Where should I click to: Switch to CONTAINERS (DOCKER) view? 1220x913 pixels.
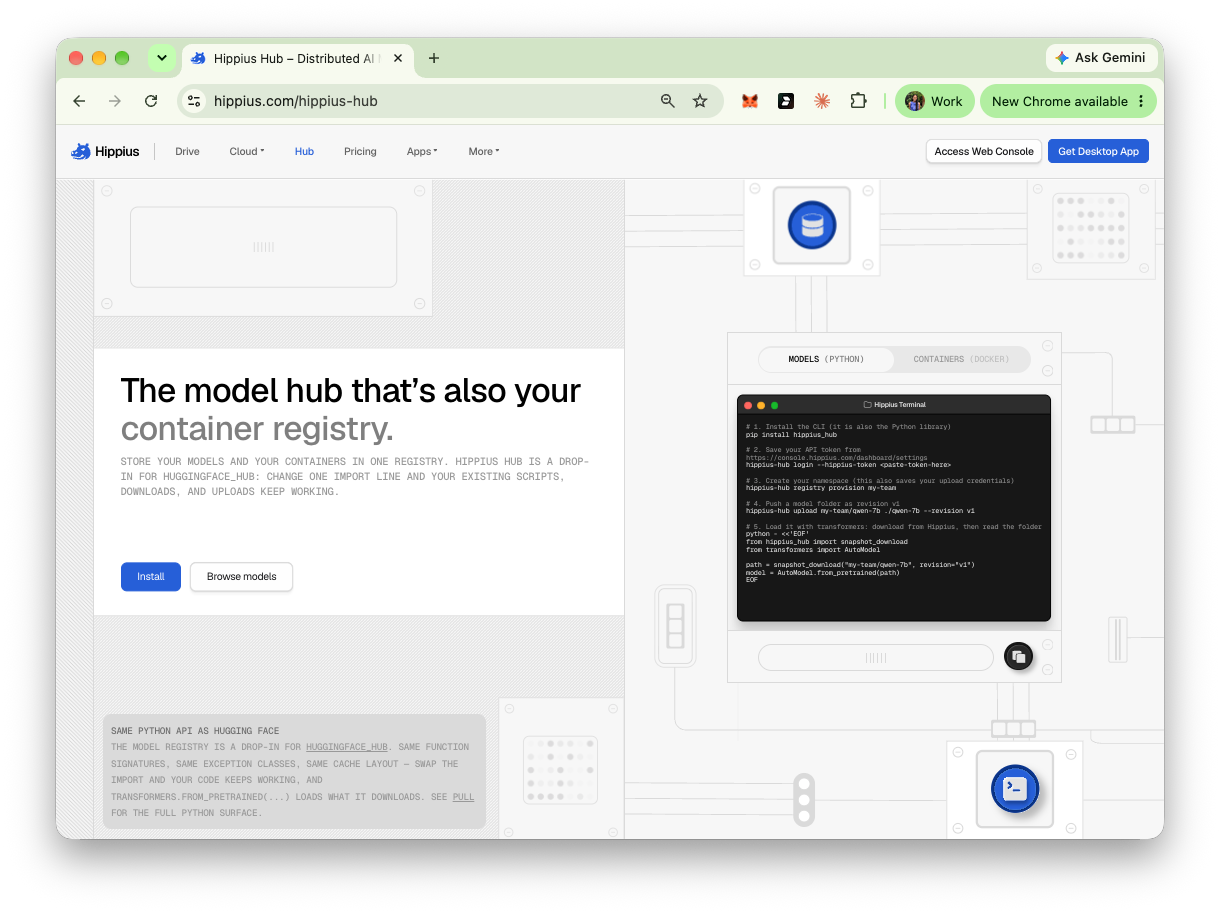coord(961,359)
